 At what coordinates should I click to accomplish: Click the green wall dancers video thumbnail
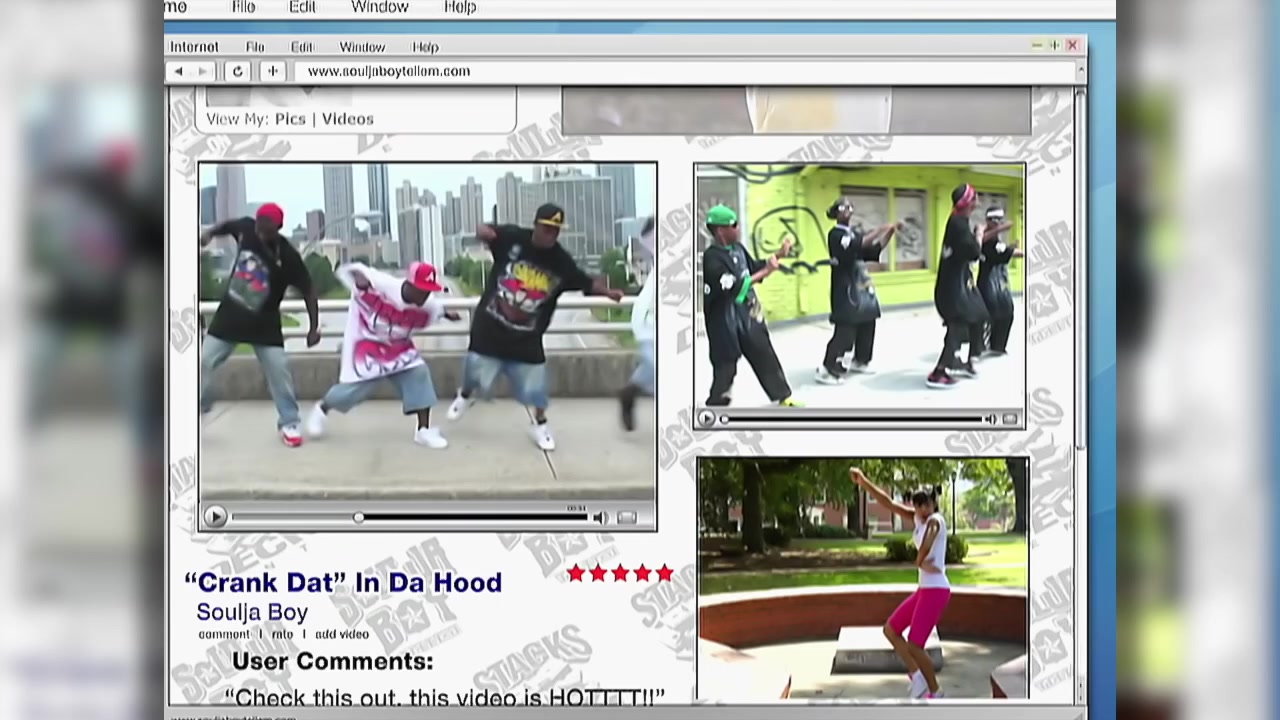[859, 286]
